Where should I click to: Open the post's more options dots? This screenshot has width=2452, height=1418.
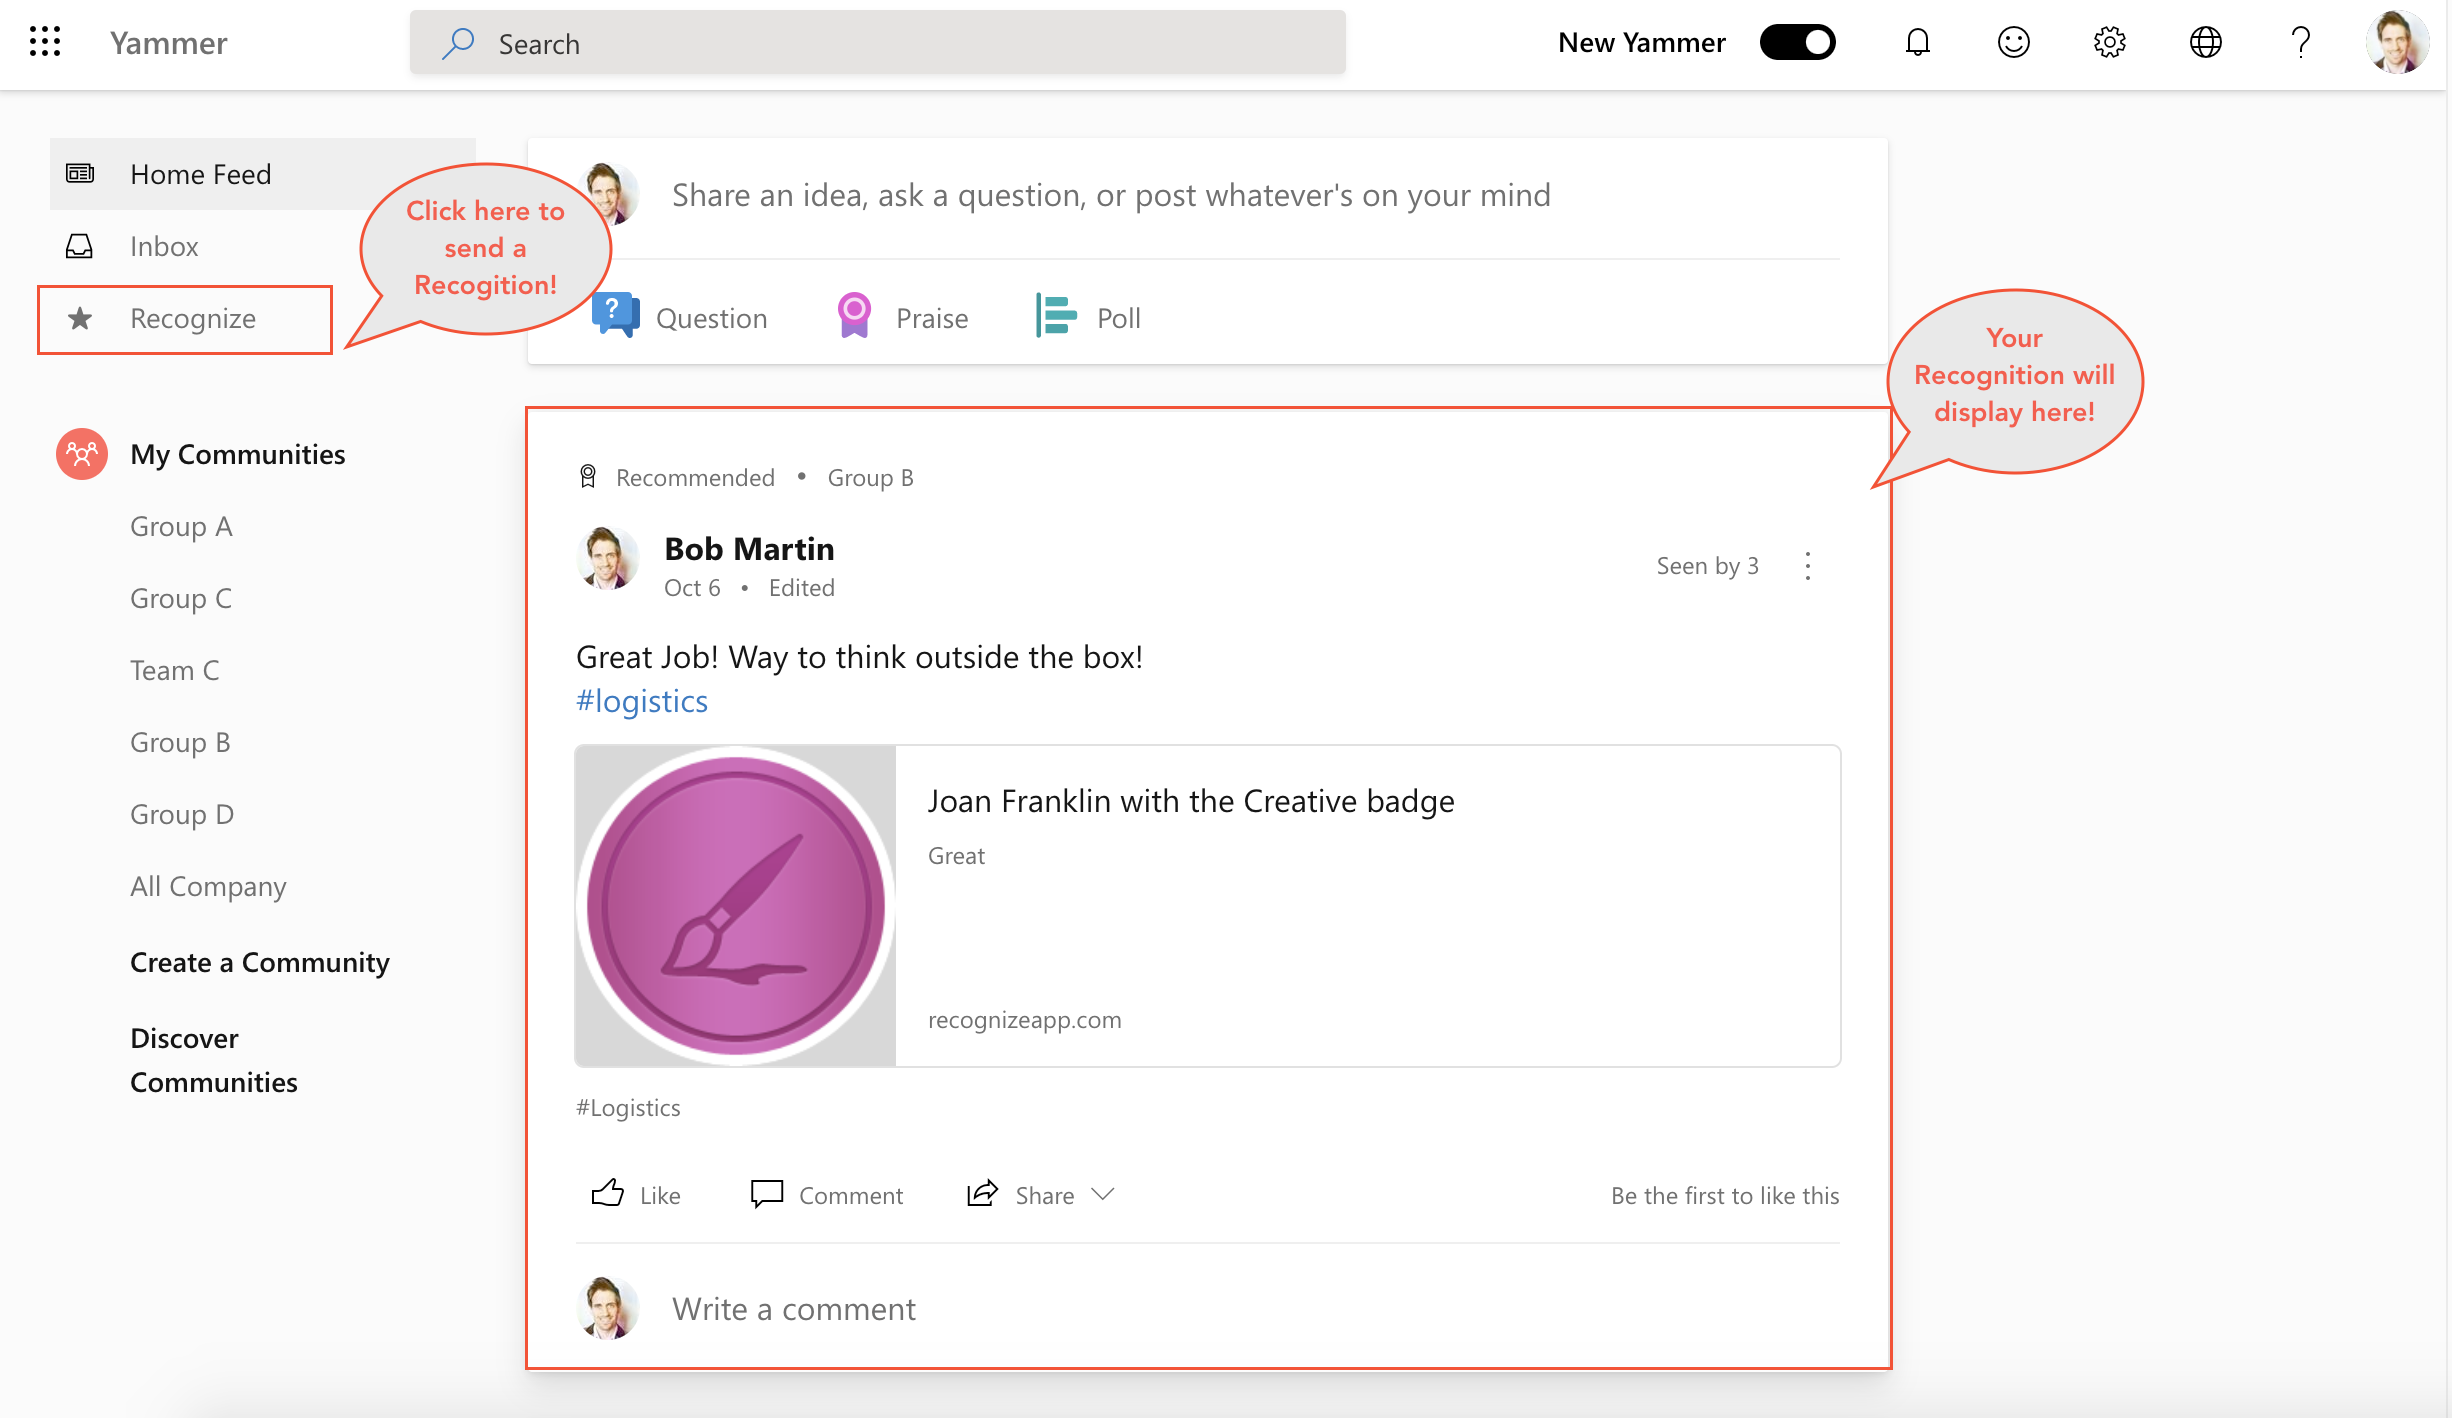coord(1807,566)
